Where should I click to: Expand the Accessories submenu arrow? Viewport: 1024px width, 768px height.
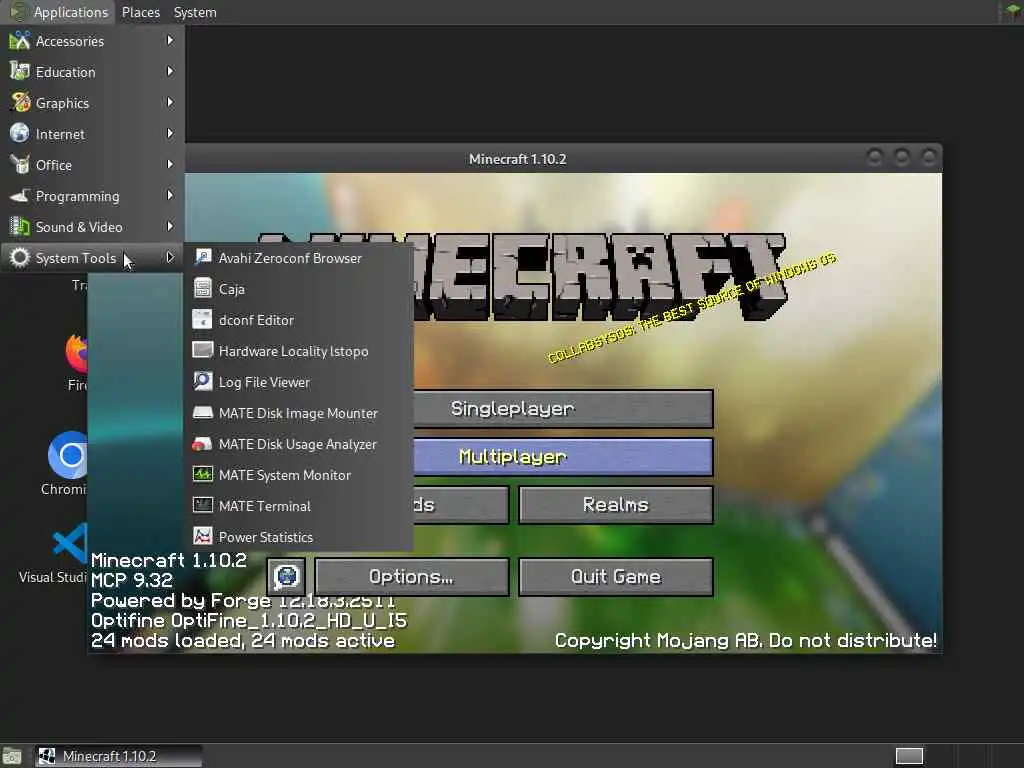pos(170,40)
